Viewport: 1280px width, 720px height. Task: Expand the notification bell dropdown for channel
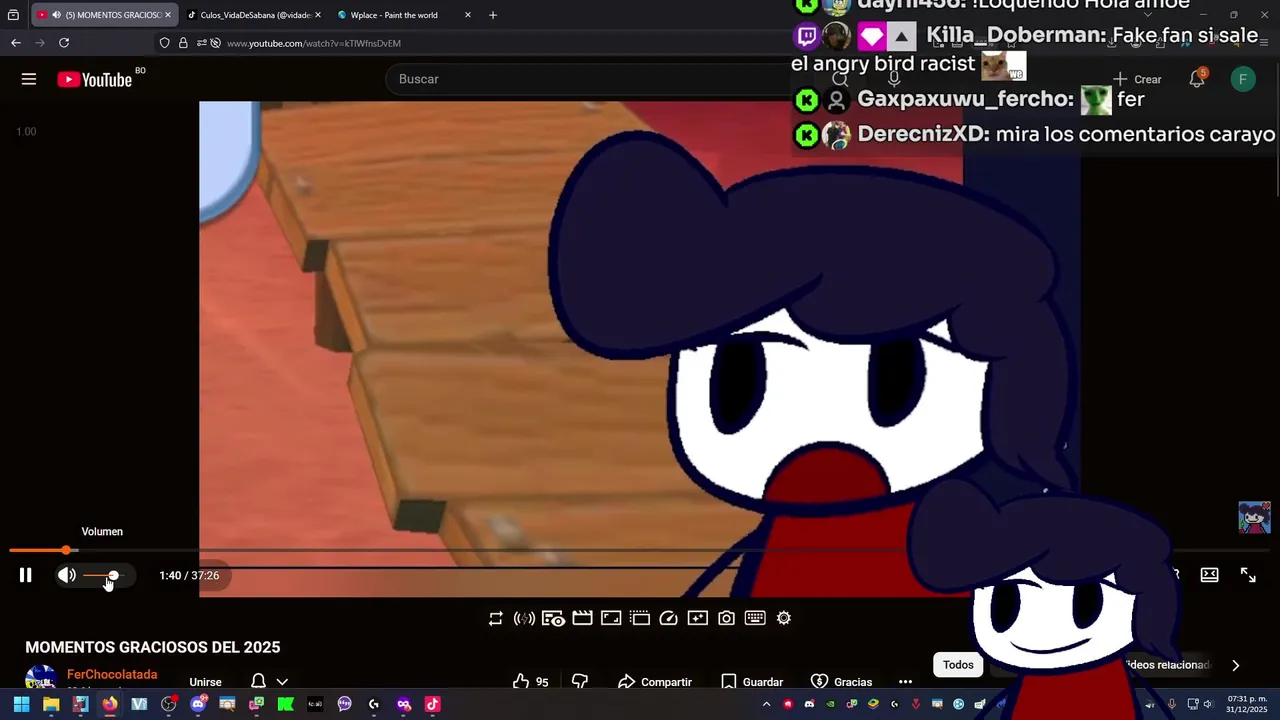tap(282, 682)
